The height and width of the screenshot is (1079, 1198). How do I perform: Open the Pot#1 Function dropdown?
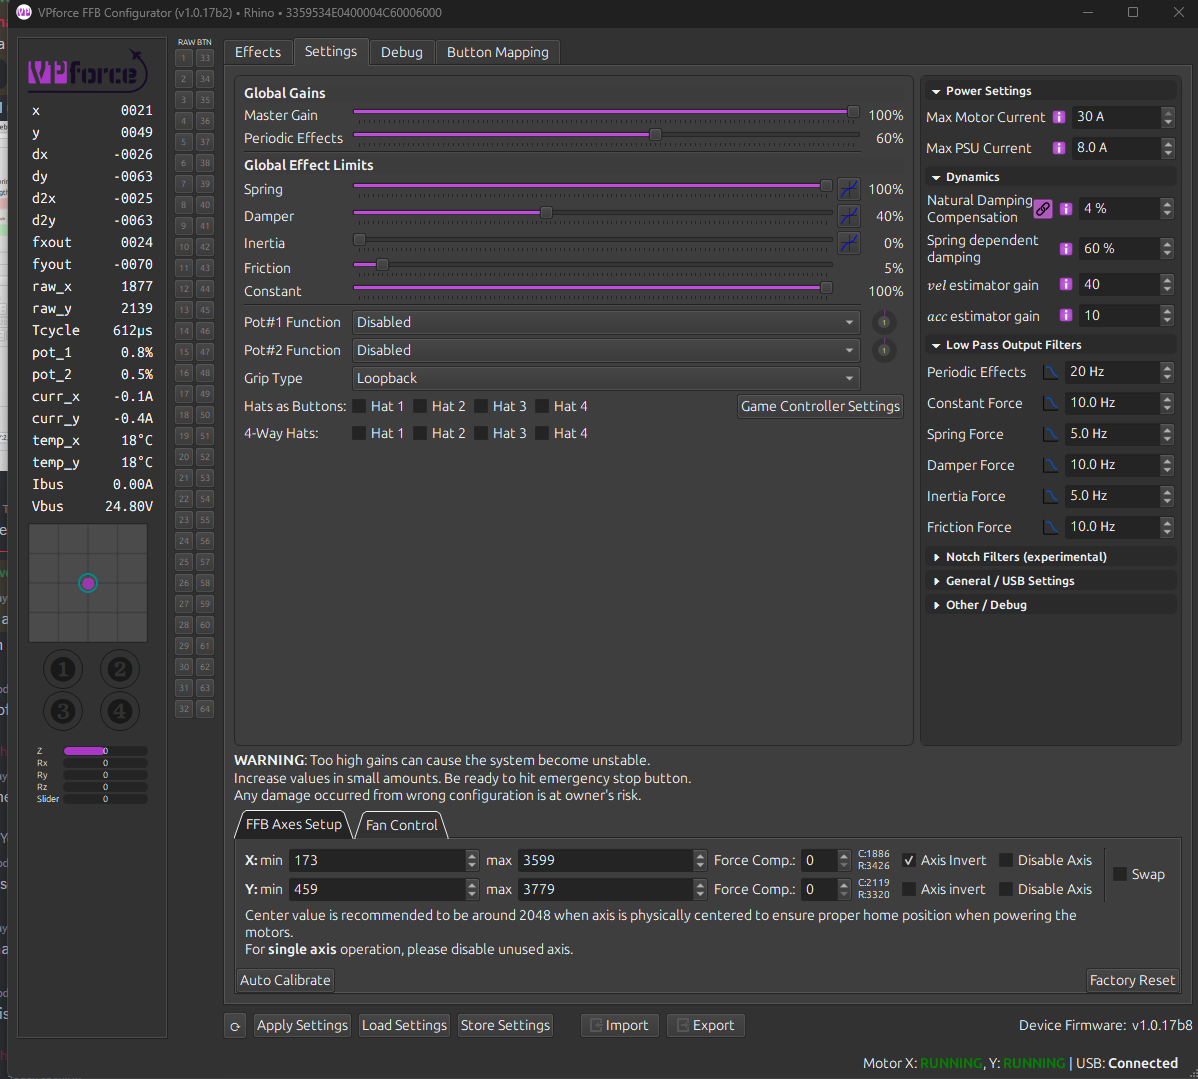(x=606, y=322)
